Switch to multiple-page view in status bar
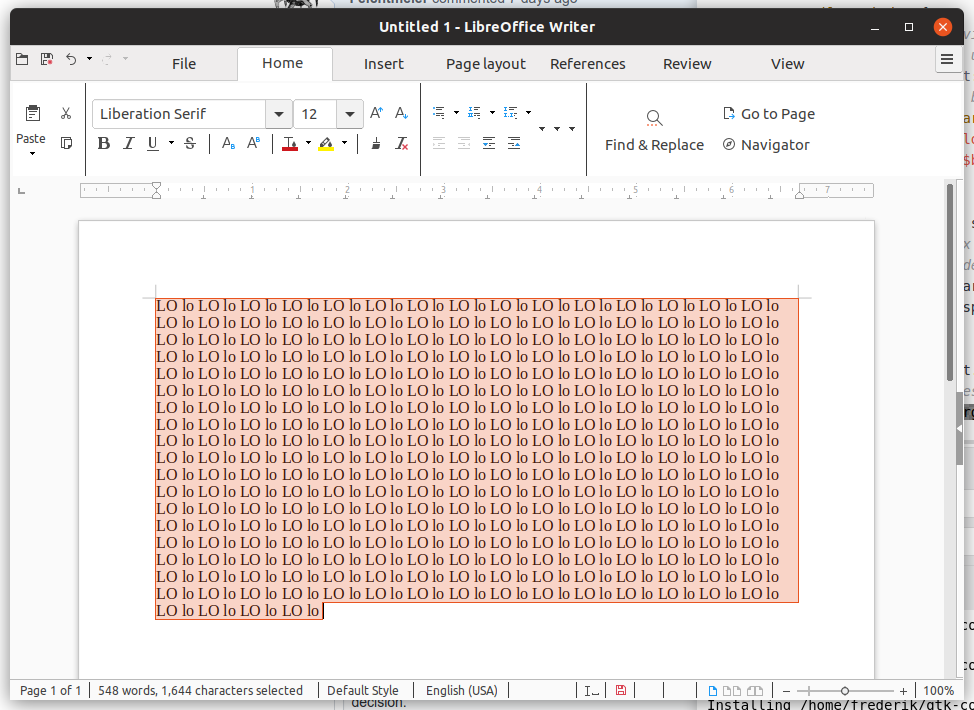The height and width of the screenshot is (710, 974). coord(732,691)
